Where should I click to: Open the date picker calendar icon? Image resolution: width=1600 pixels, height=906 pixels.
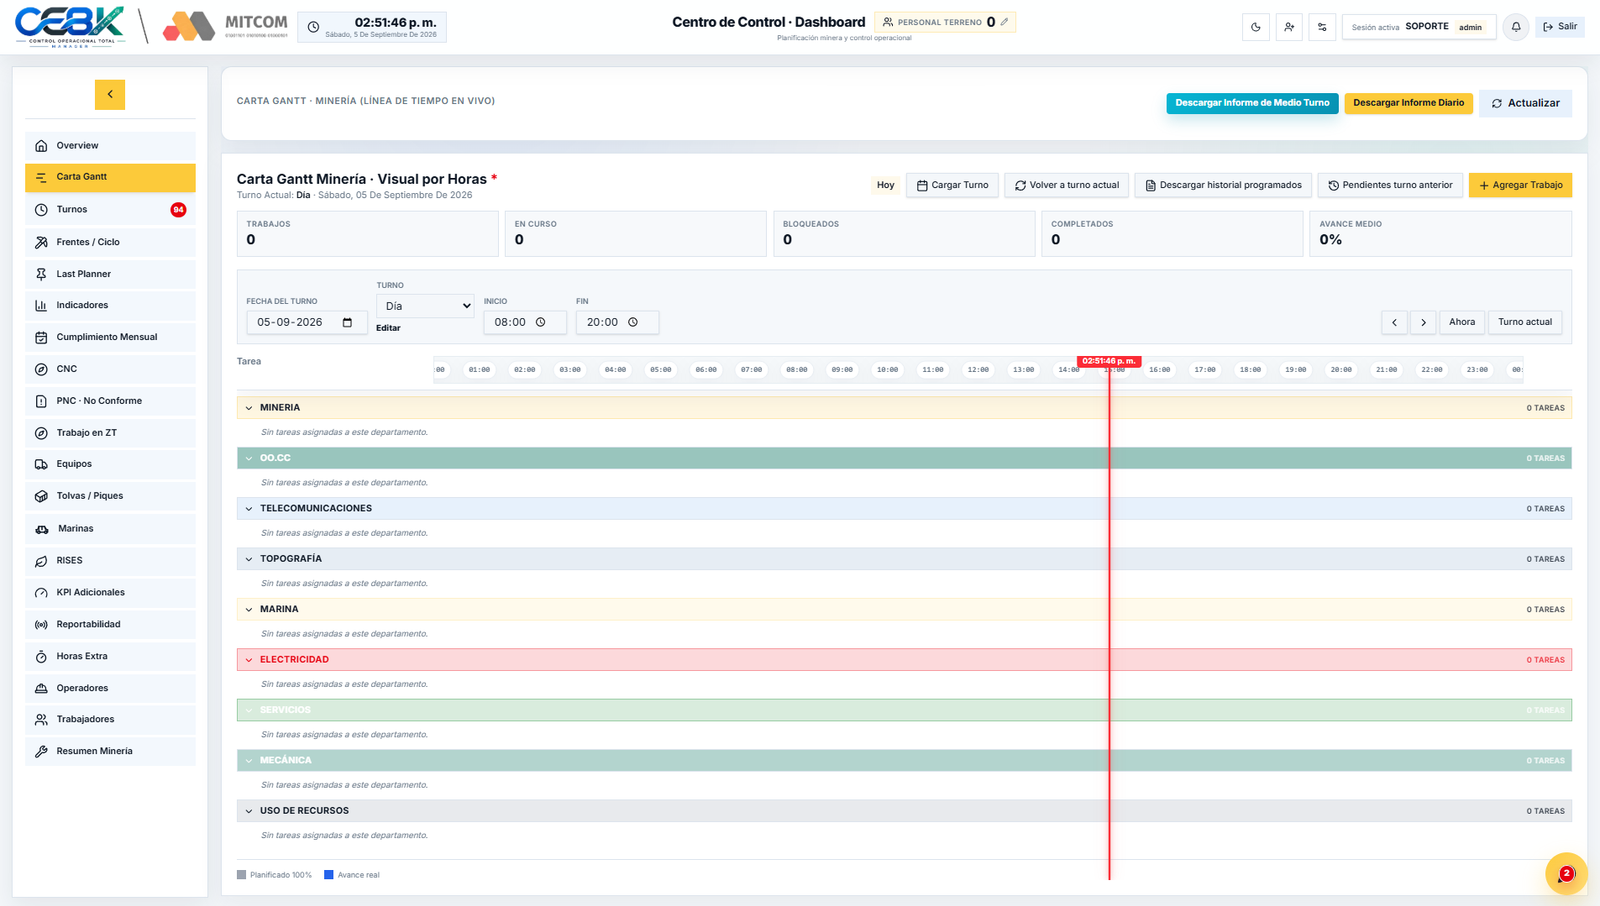[347, 322]
